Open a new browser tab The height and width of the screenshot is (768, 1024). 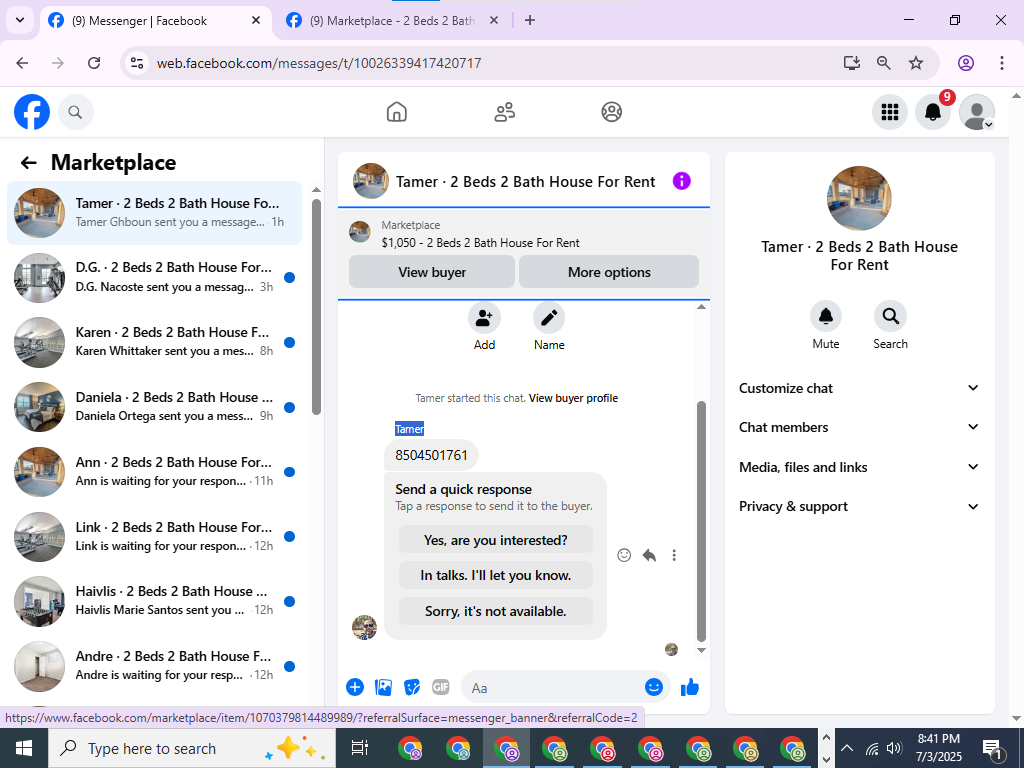(530, 20)
